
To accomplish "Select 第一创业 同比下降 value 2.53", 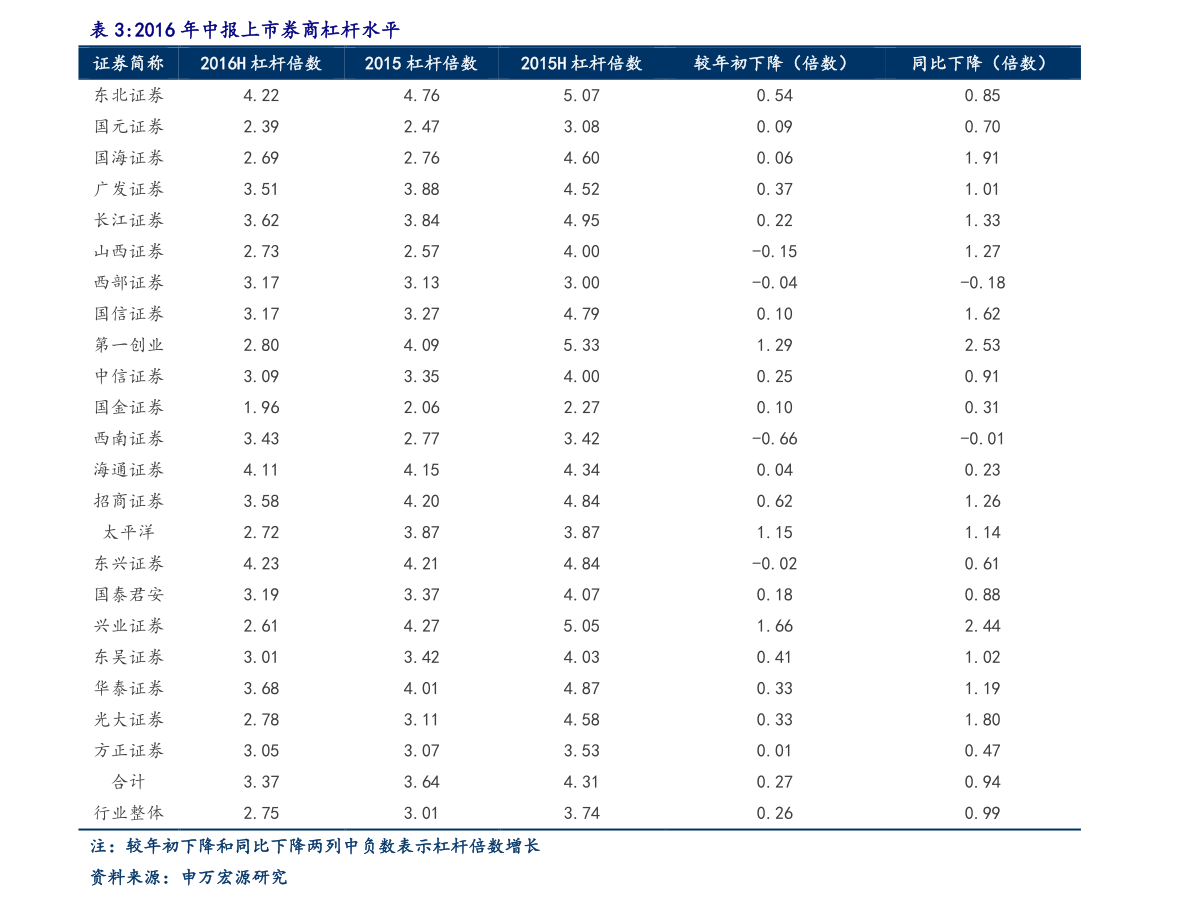I will (x=982, y=346).
